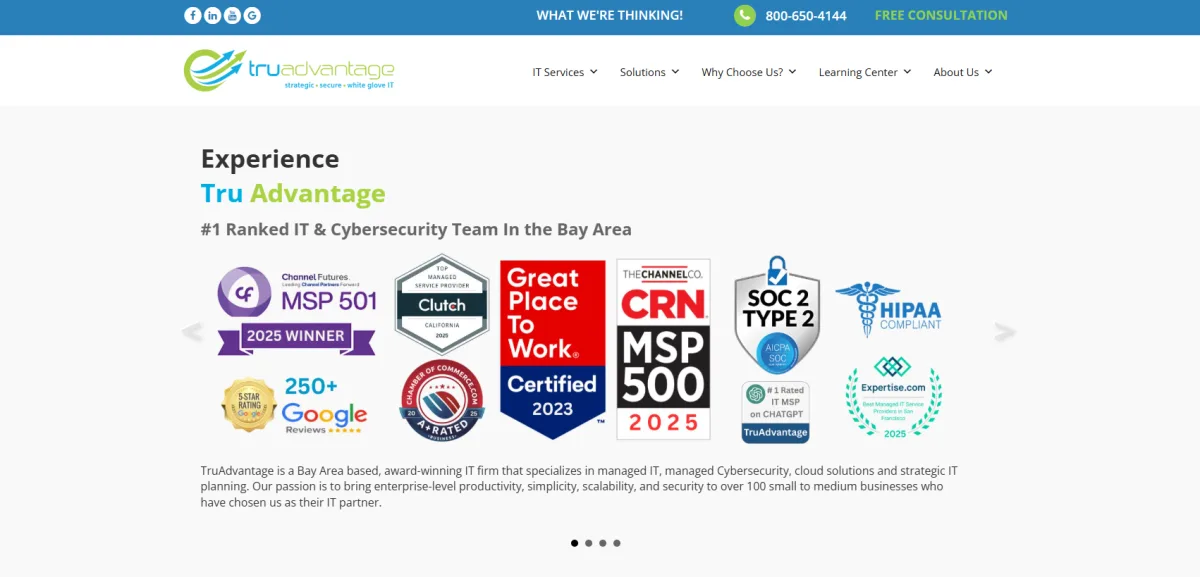This screenshot has width=1200, height=577.
Task: Click the Chamber of Commerce A+ badge
Action: click(441, 402)
